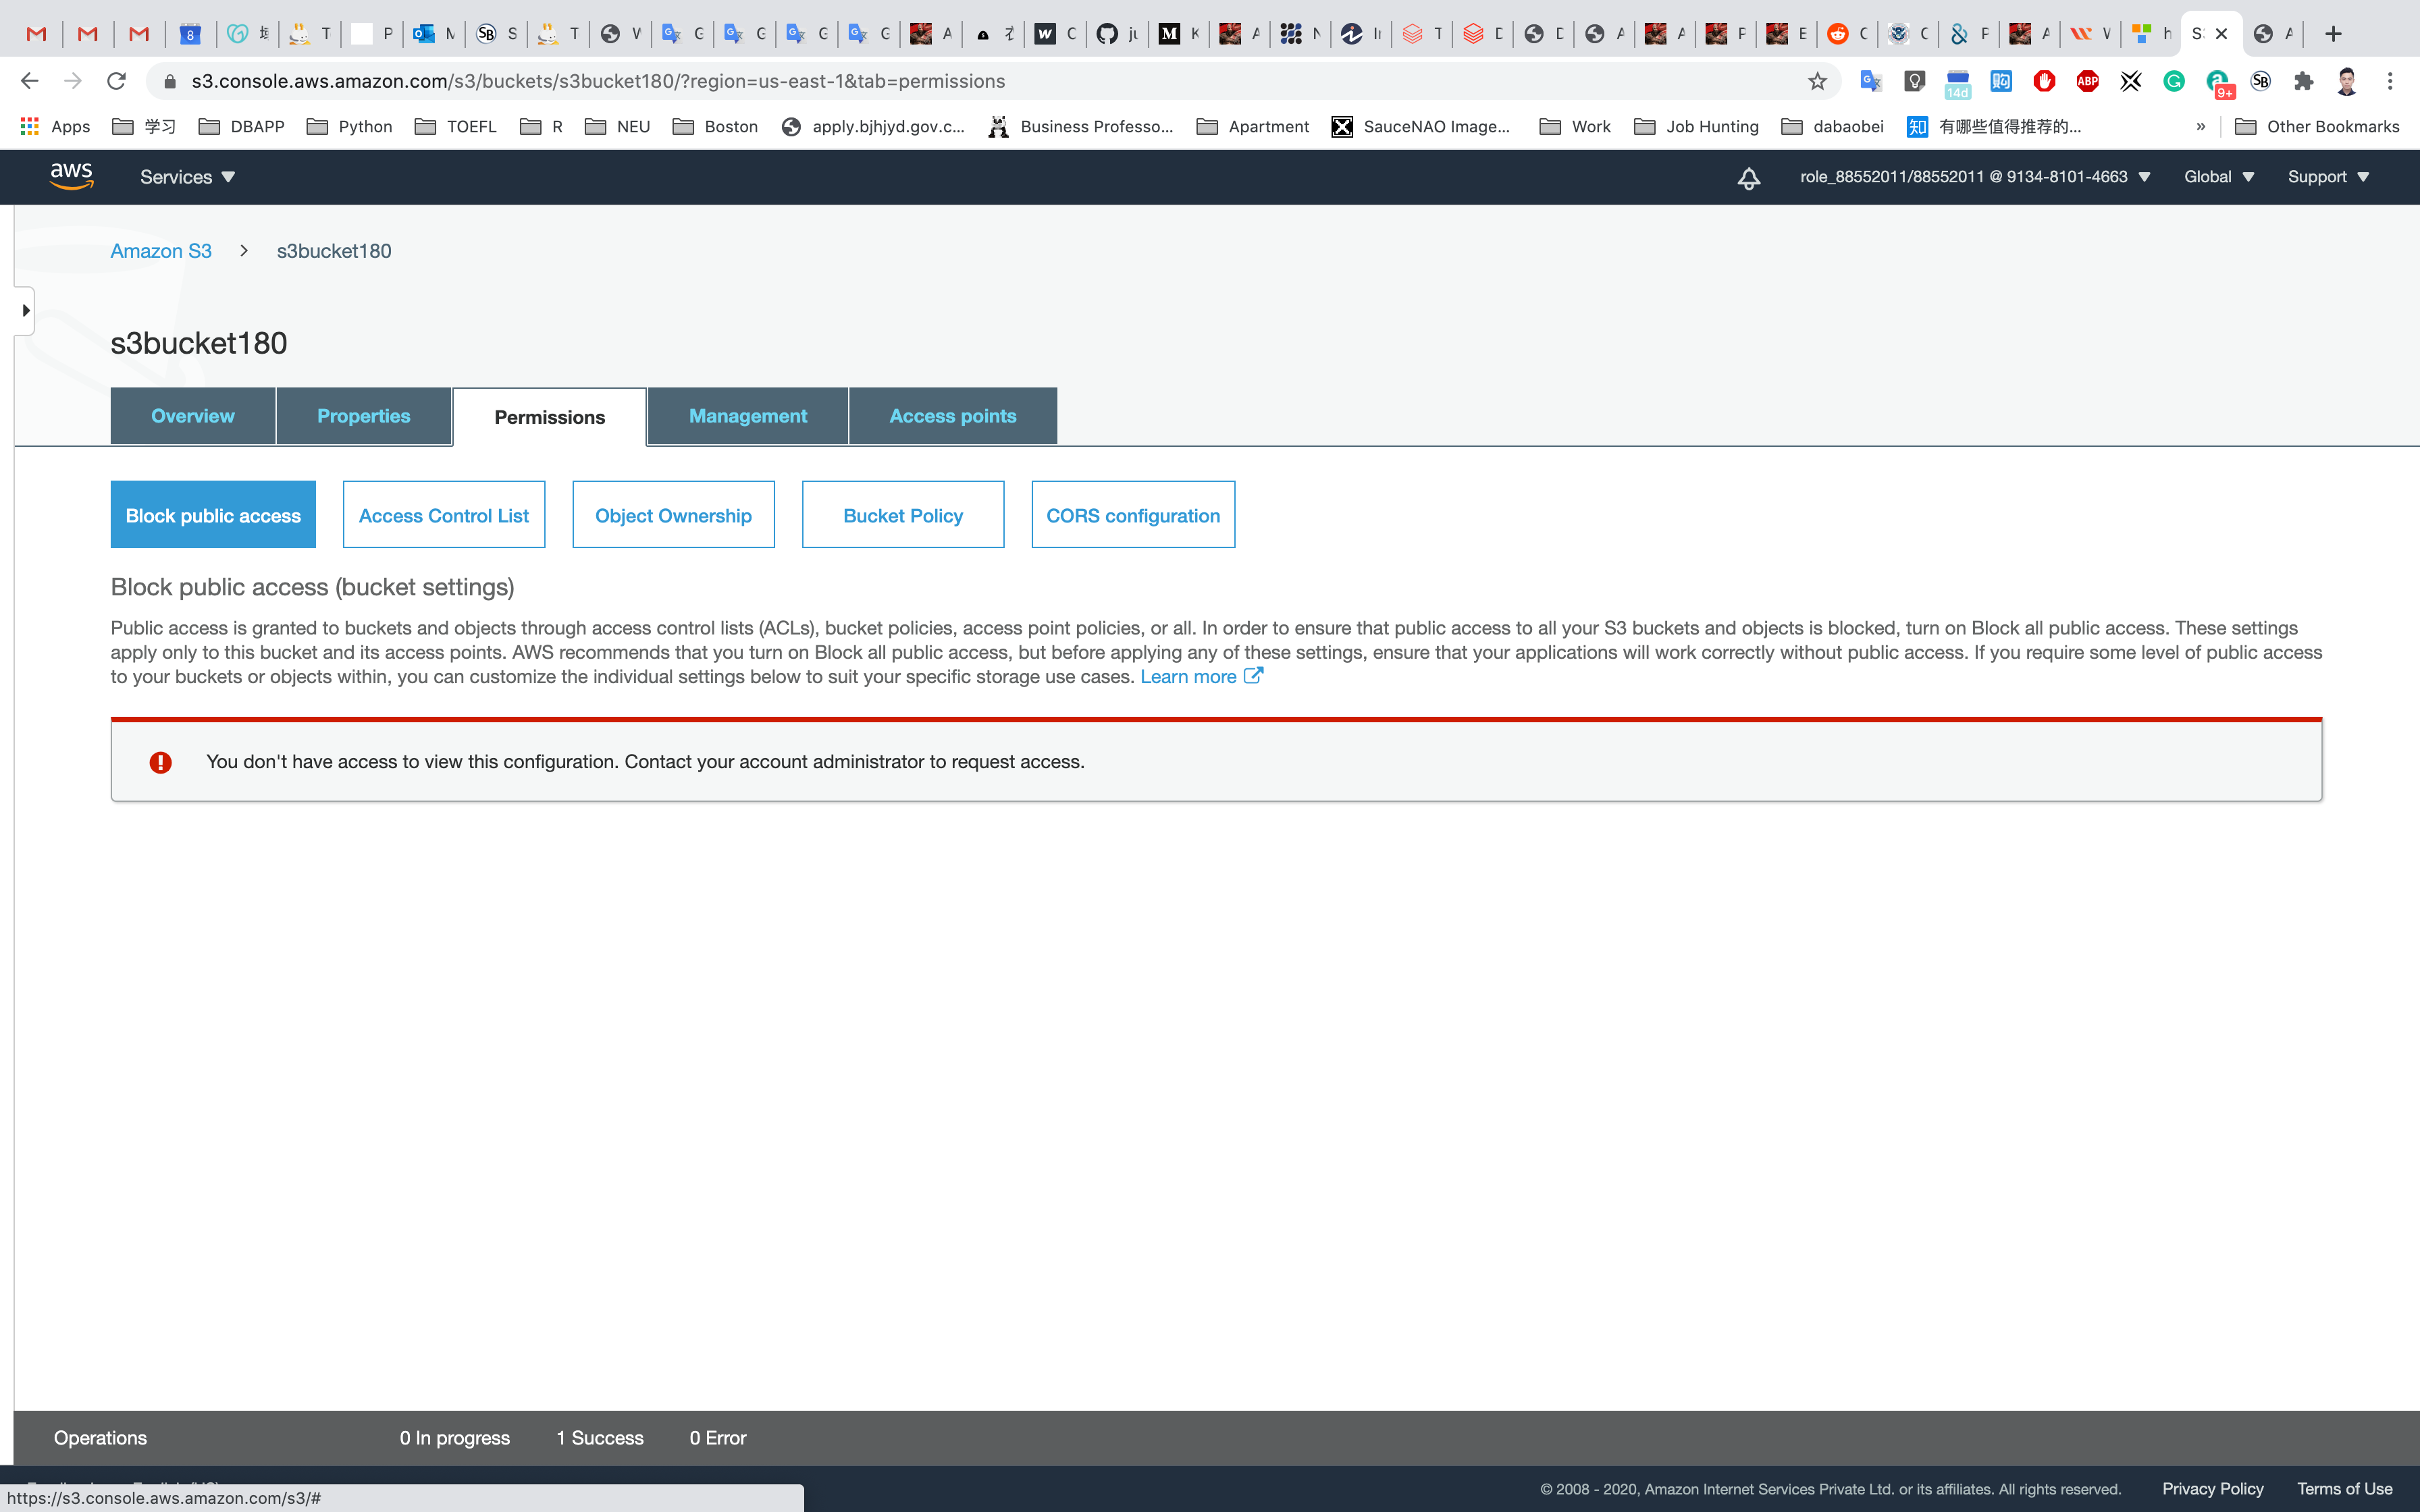Image resolution: width=2420 pixels, height=1512 pixels.
Task: Open the notifications bell icon
Action: tap(1748, 178)
